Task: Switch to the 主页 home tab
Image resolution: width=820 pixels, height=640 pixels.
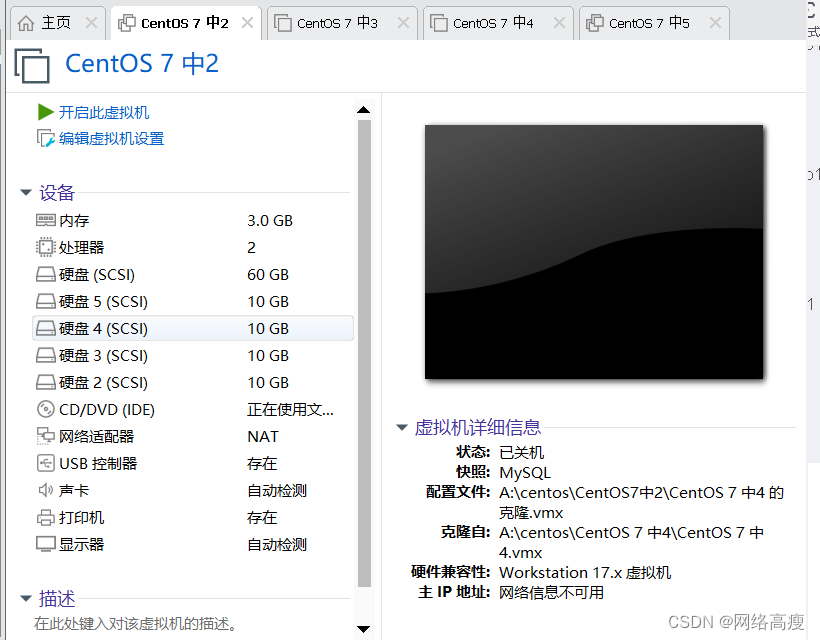Action: click(x=56, y=23)
